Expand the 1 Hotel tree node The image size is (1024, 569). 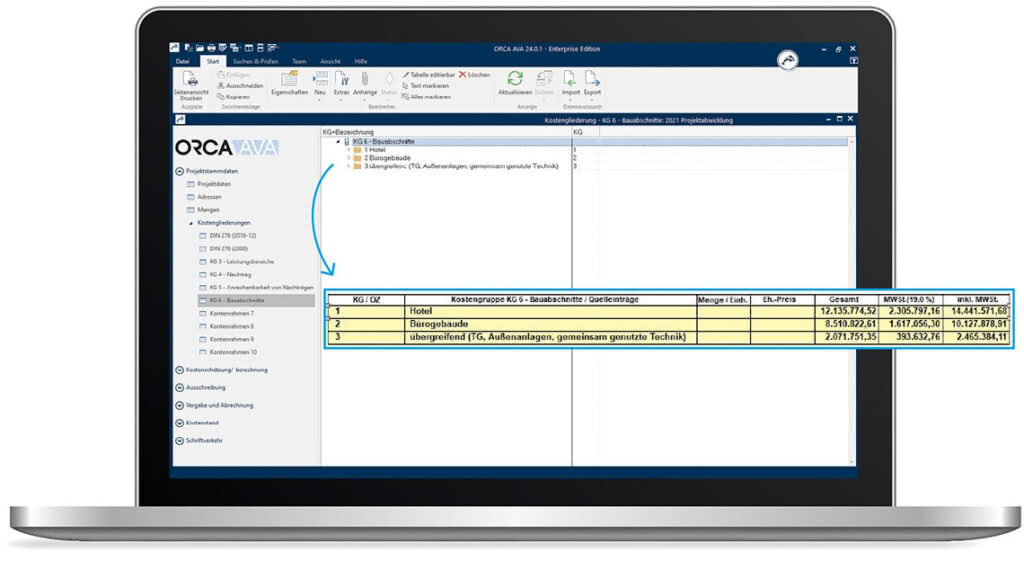coord(349,150)
